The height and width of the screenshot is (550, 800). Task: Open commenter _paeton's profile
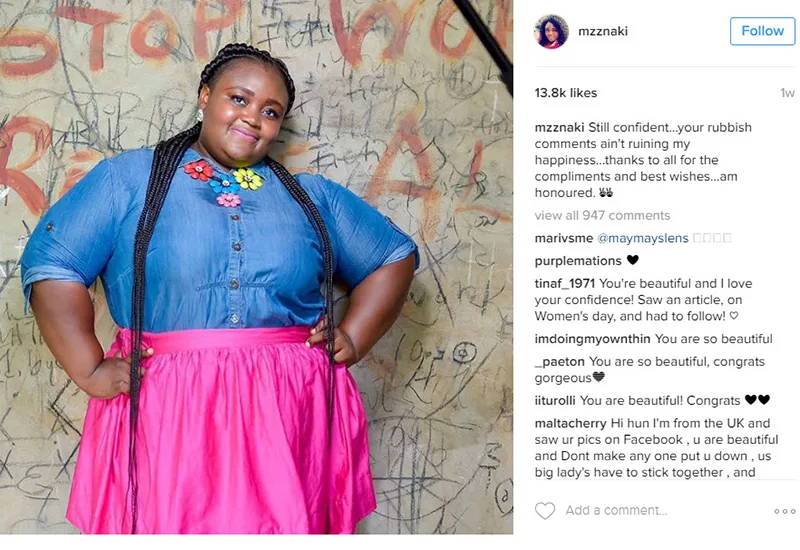[560, 362]
